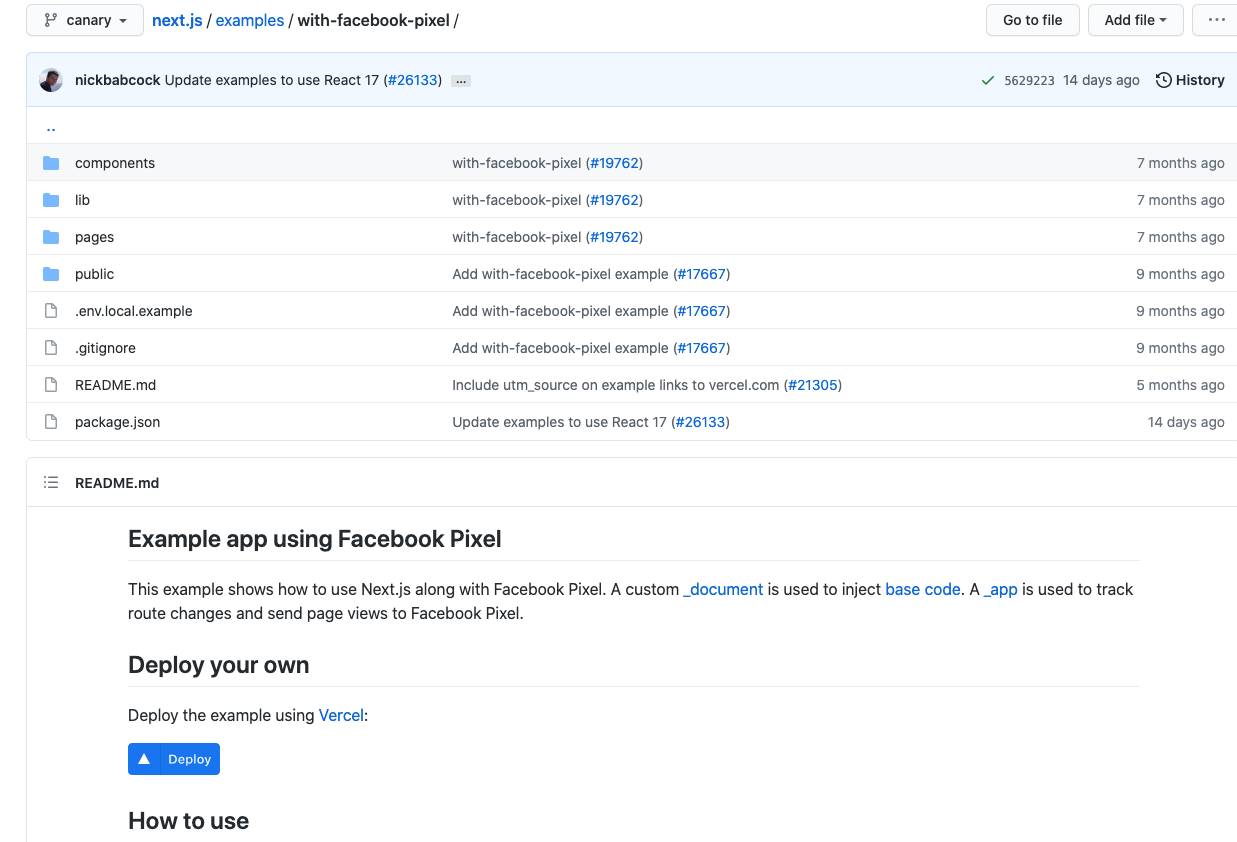Open PR #19762 in pages row

pyautogui.click(x=614, y=237)
